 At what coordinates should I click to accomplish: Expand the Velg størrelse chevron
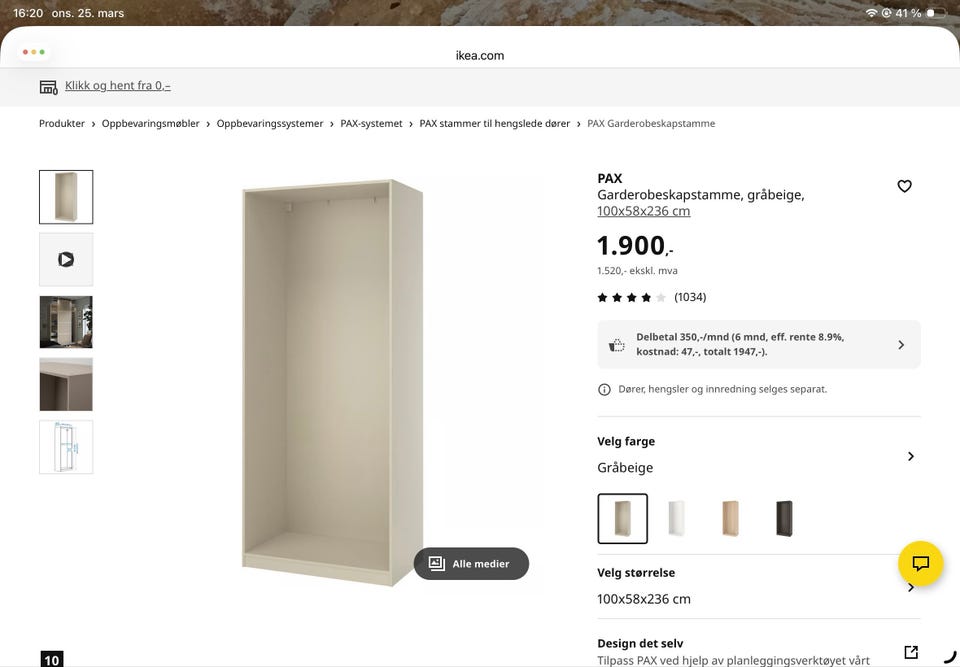click(x=911, y=587)
